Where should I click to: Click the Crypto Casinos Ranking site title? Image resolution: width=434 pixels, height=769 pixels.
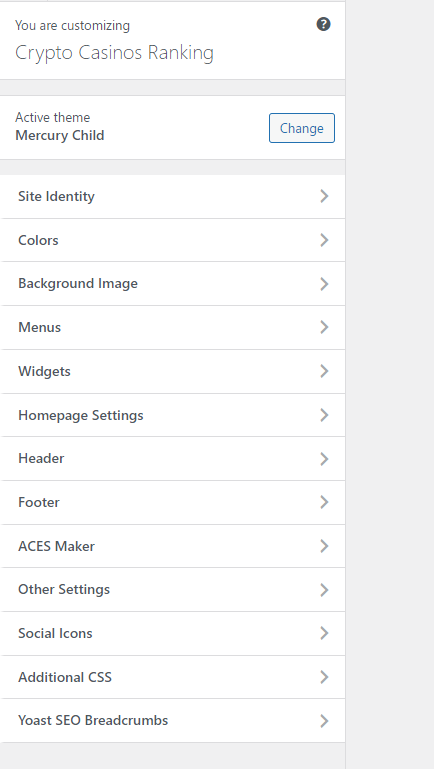click(x=114, y=53)
